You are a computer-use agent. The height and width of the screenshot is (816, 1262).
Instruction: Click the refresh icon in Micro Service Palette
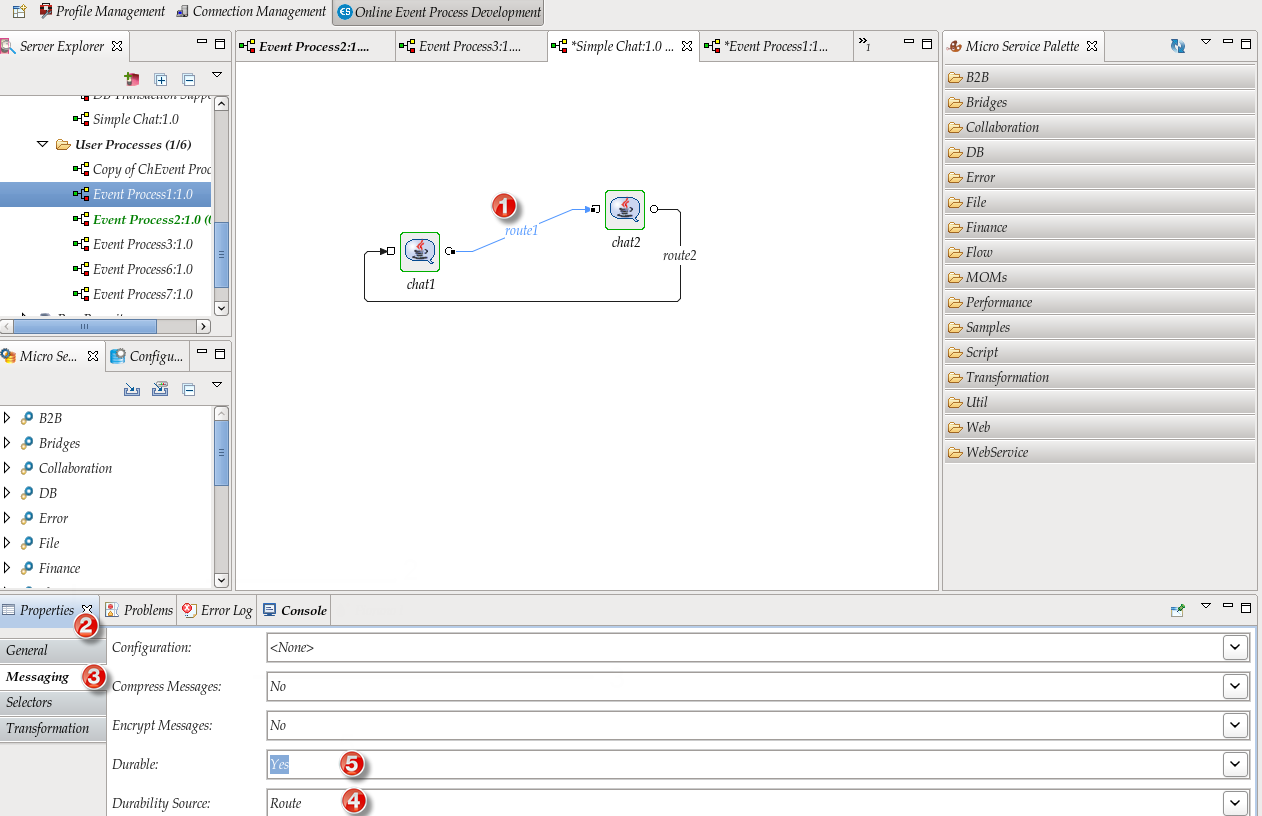click(1177, 46)
